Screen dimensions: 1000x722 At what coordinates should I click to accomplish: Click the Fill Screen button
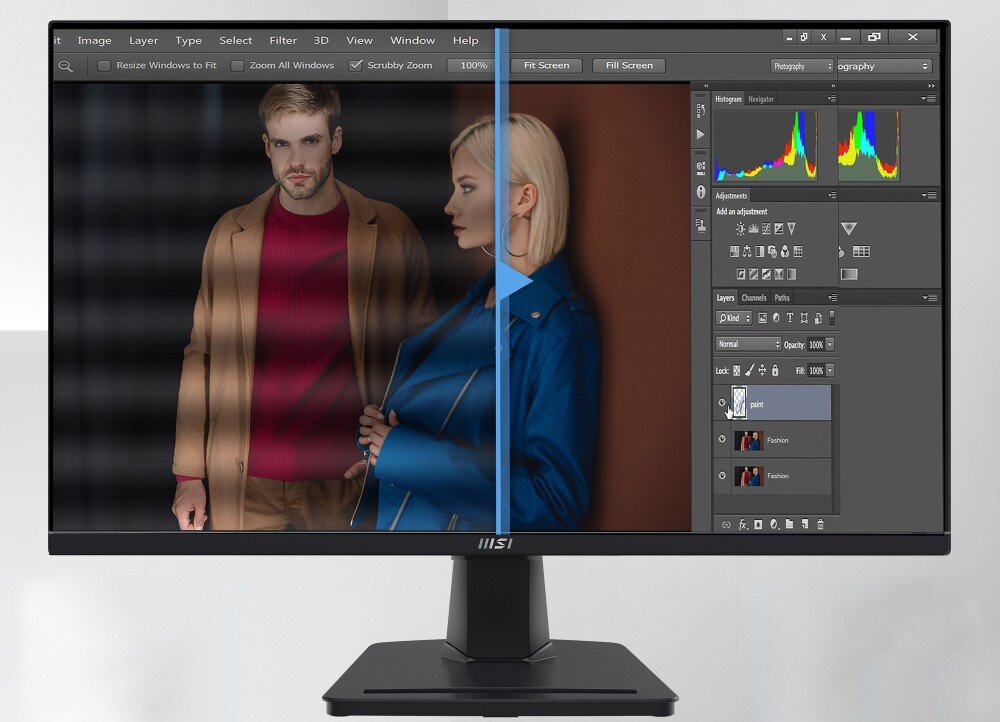(628, 65)
